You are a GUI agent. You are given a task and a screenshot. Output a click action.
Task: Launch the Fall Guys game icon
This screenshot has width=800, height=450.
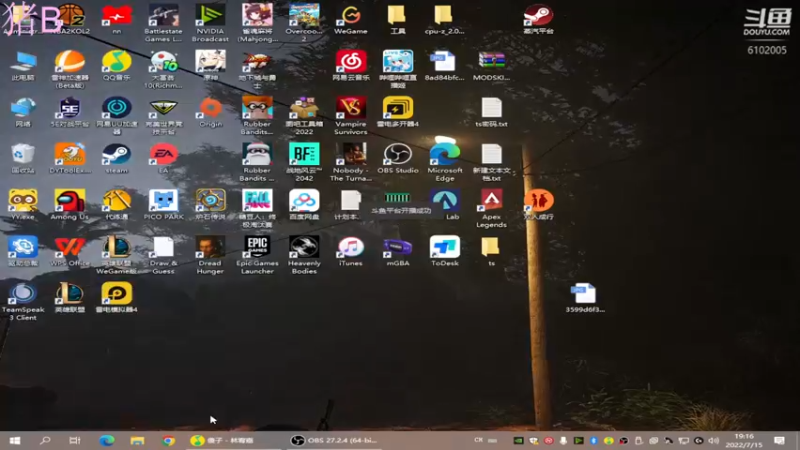tap(257, 208)
